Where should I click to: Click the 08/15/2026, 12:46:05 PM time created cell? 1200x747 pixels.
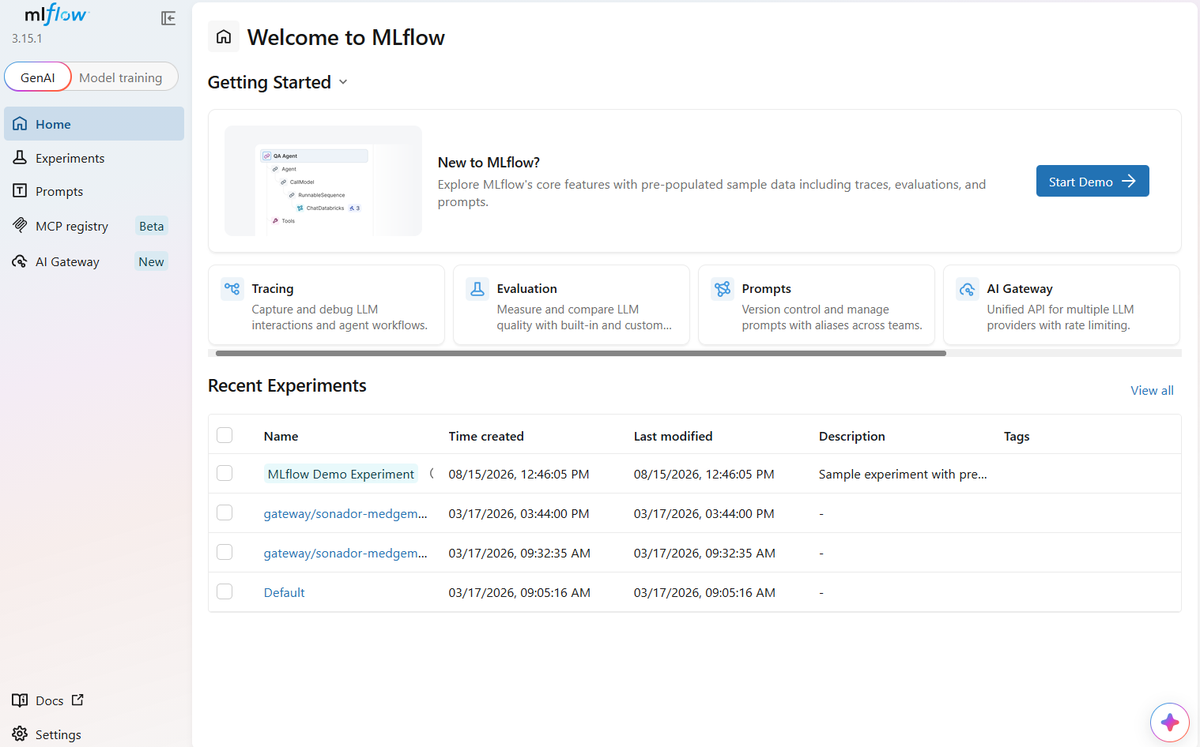519,474
